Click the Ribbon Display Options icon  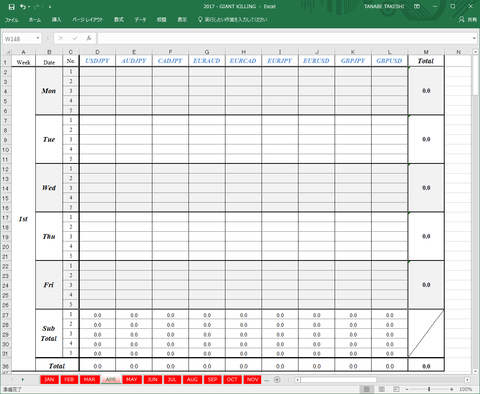[417, 6]
